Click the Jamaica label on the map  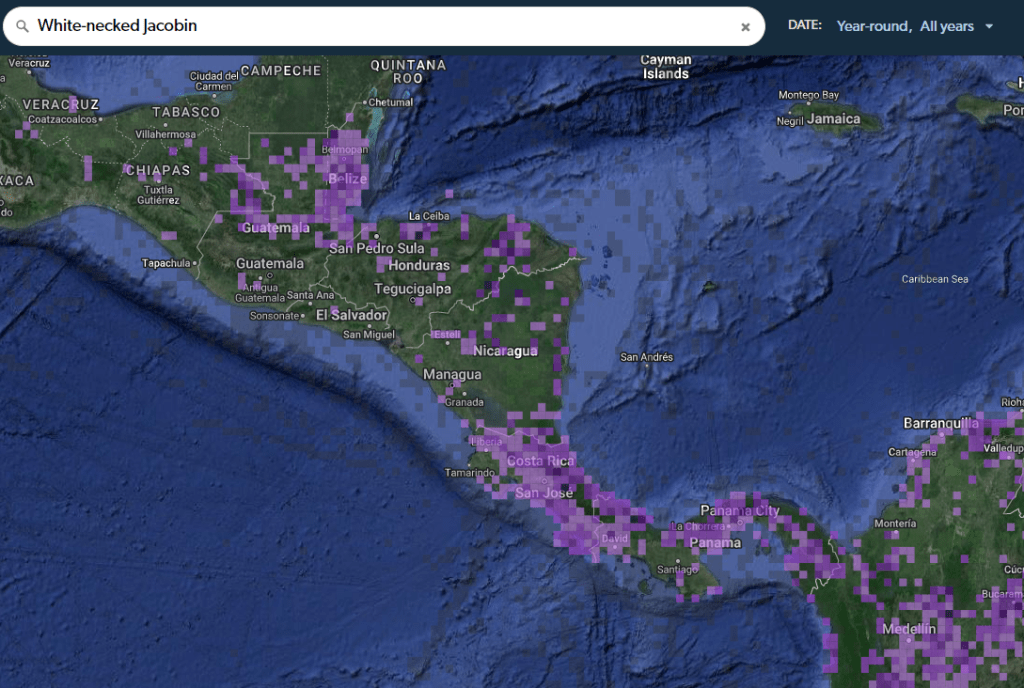pos(834,119)
